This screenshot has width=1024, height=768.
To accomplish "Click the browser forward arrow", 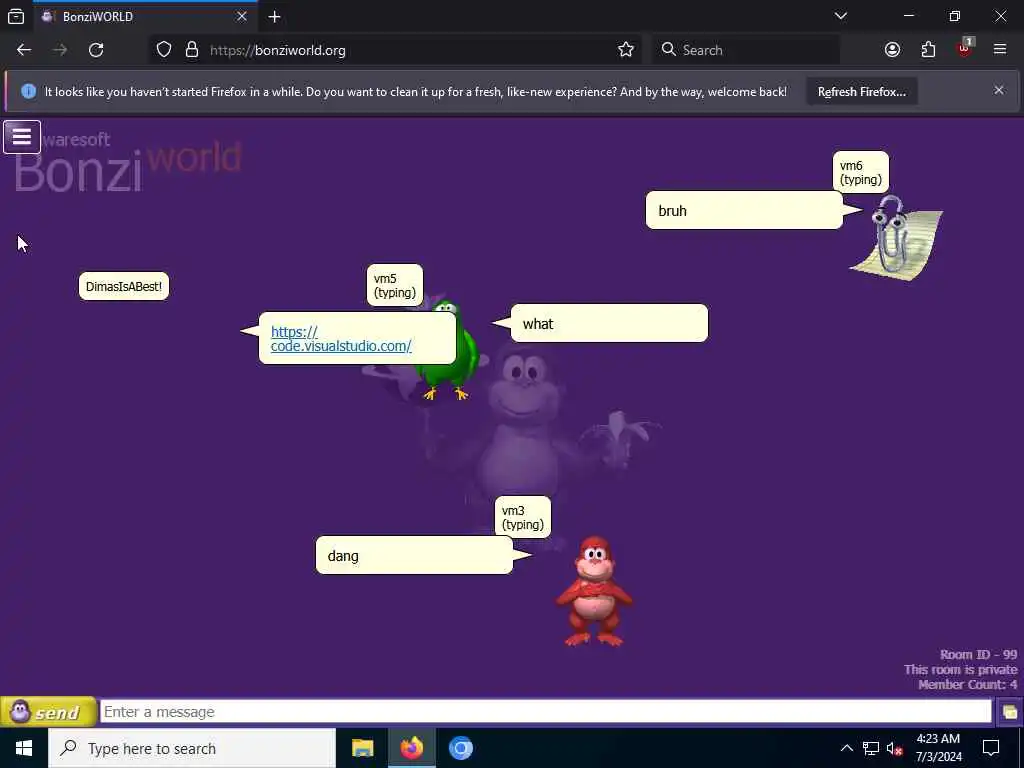I will [60, 50].
